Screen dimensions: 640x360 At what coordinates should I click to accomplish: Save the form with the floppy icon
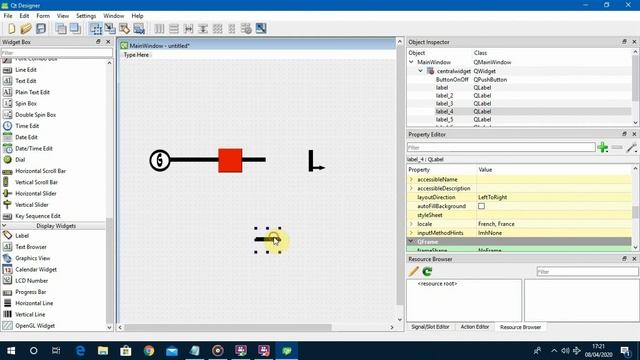click(40, 29)
